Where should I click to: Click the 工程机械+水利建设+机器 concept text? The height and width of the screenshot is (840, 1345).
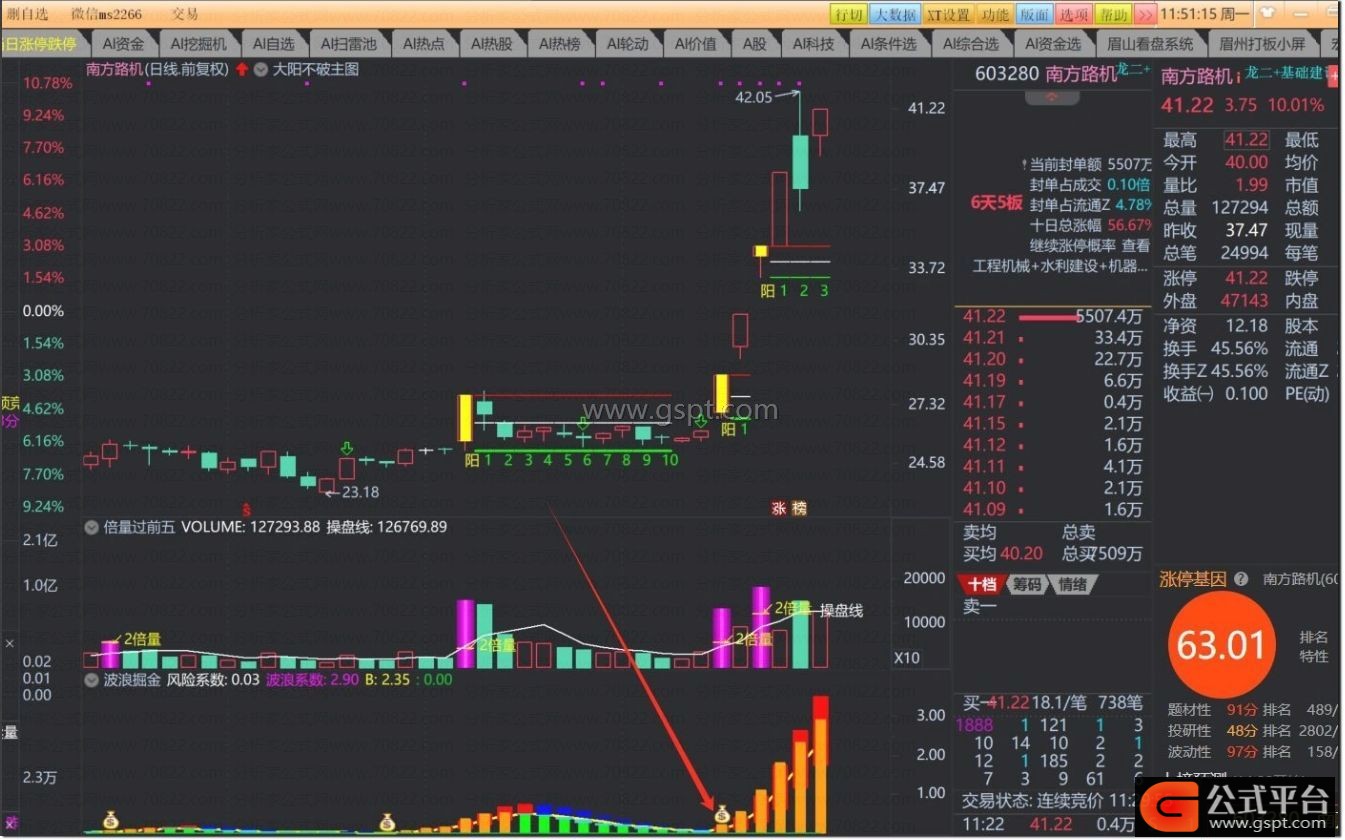pos(1061,266)
